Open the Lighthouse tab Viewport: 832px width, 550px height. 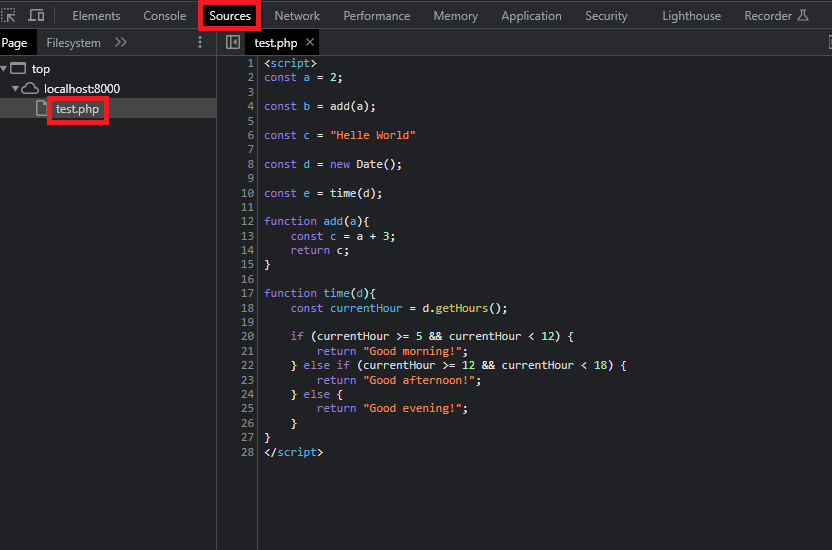point(691,16)
